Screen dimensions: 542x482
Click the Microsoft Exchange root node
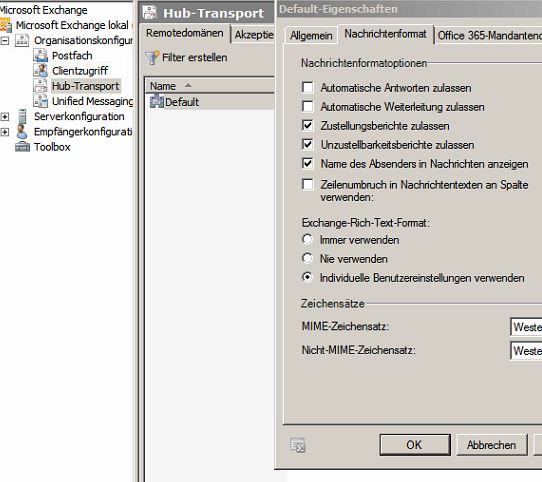(44, 10)
